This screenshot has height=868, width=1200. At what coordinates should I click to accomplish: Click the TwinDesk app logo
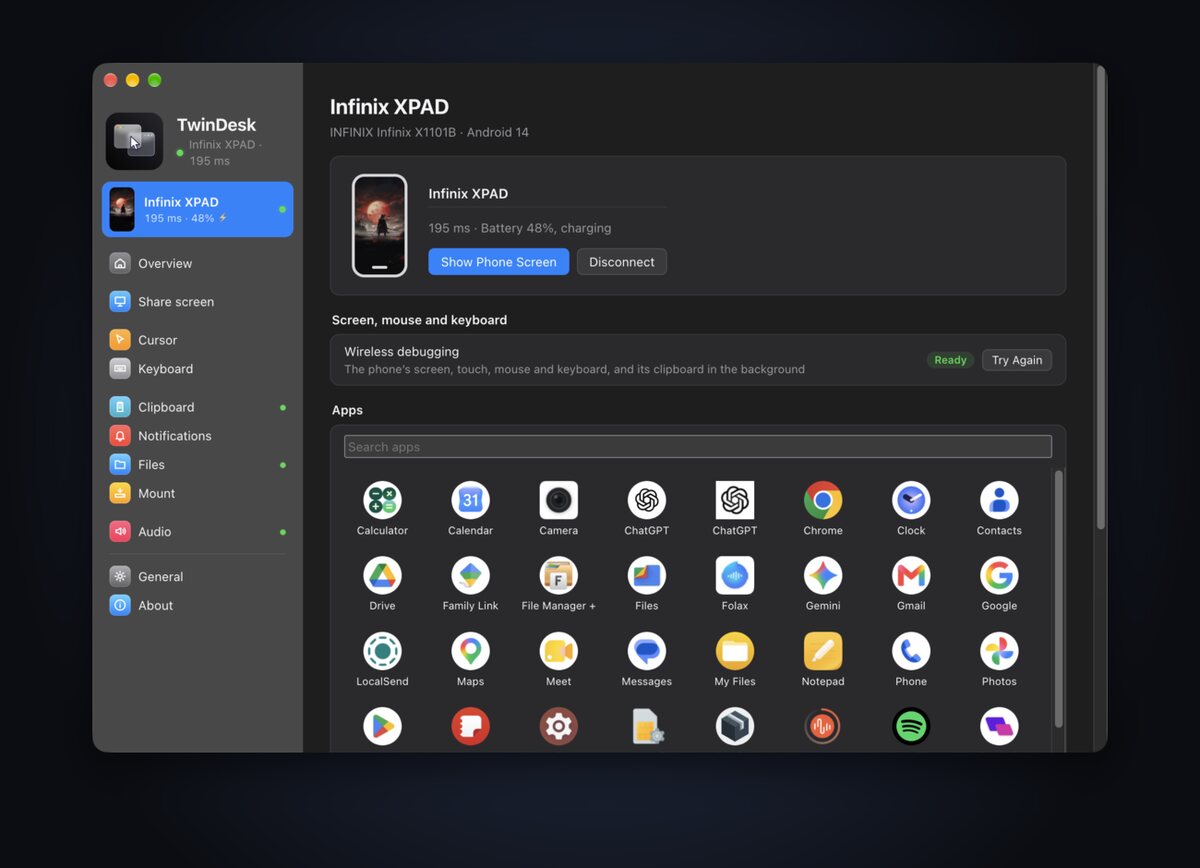click(x=134, y=141)
